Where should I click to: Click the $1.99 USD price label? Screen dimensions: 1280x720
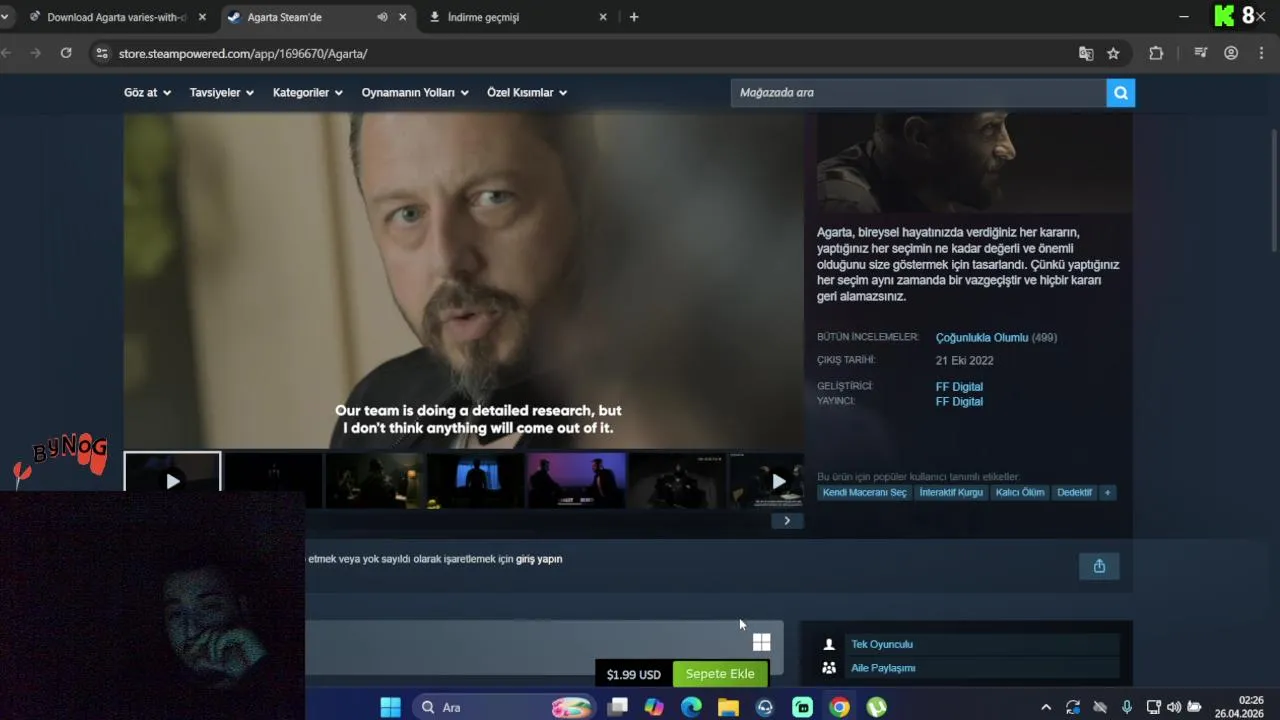tap(633, 675)
